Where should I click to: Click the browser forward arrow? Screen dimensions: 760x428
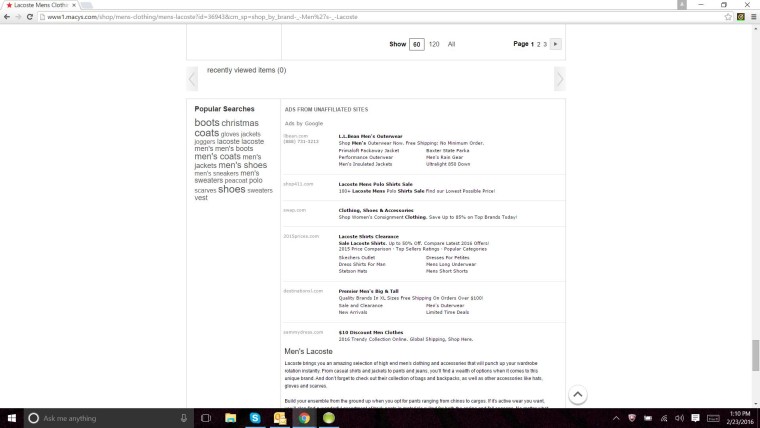pos(18,17)
